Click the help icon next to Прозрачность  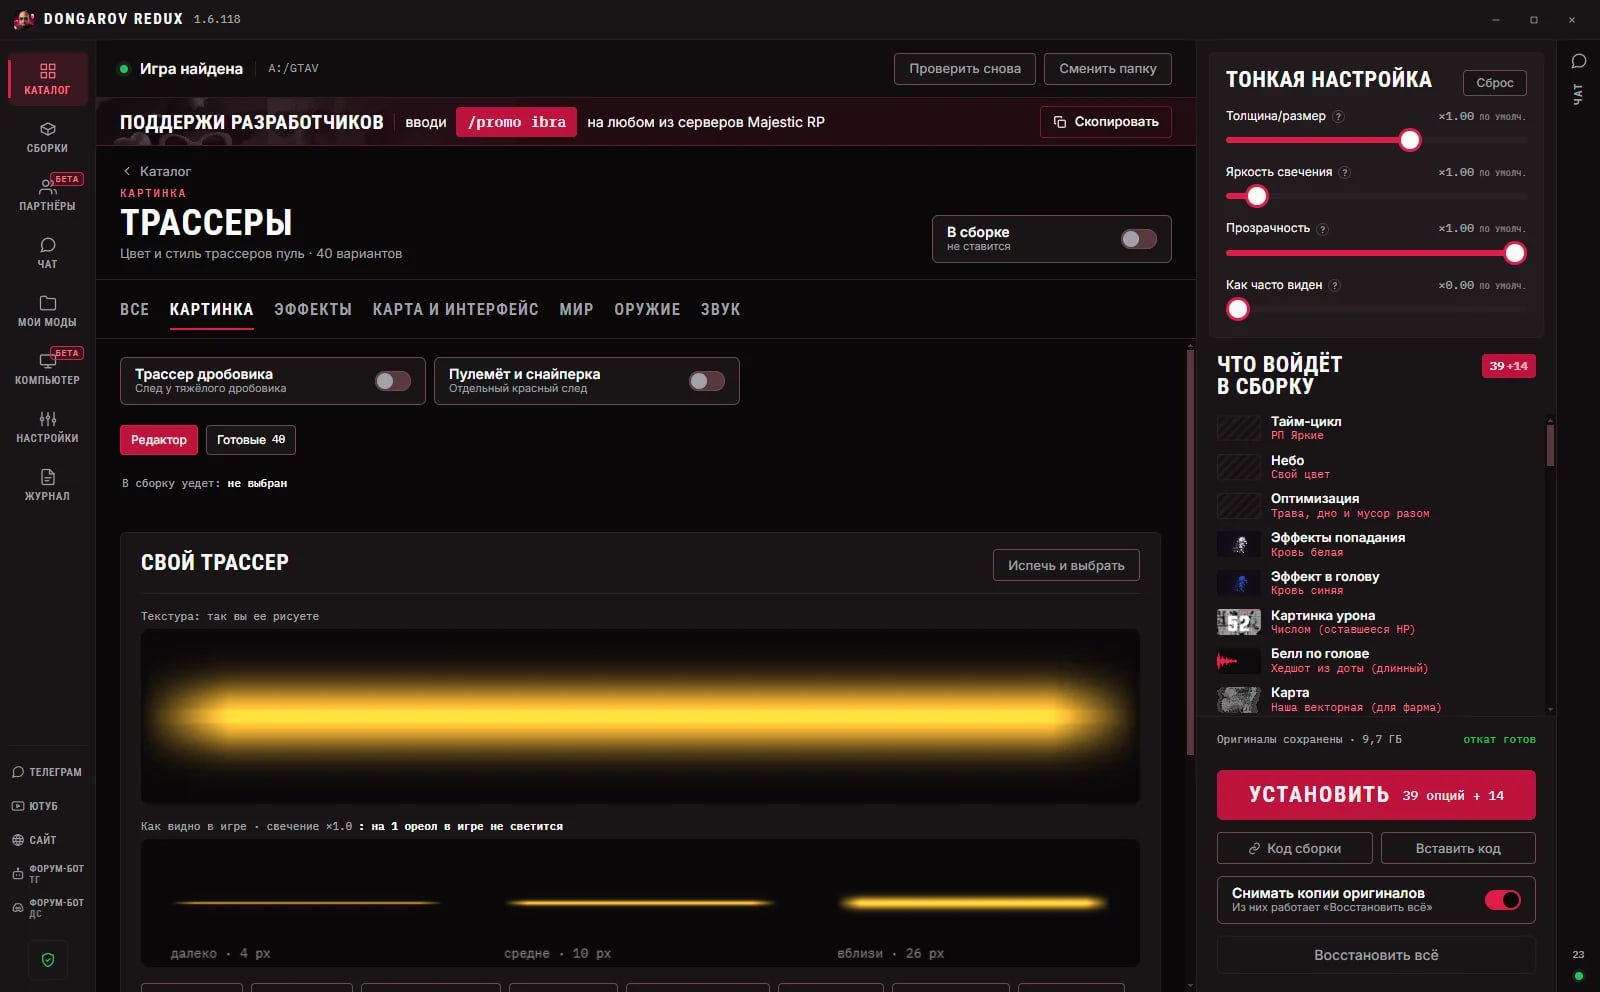1322,229
